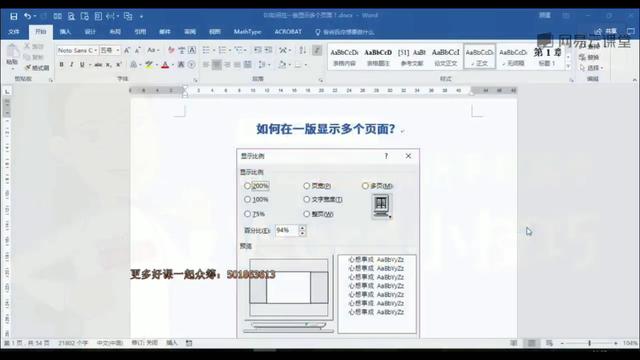Open the font size dropdown

pyautogui.click(x=118, y=50)
